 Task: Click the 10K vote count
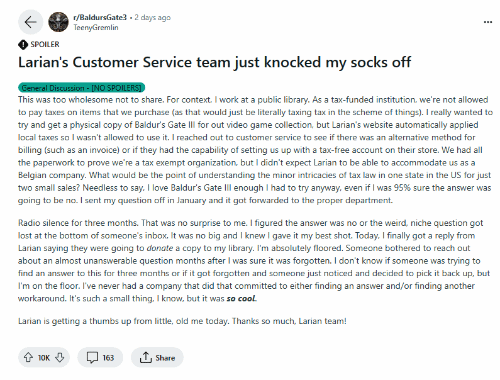[44, 358]
